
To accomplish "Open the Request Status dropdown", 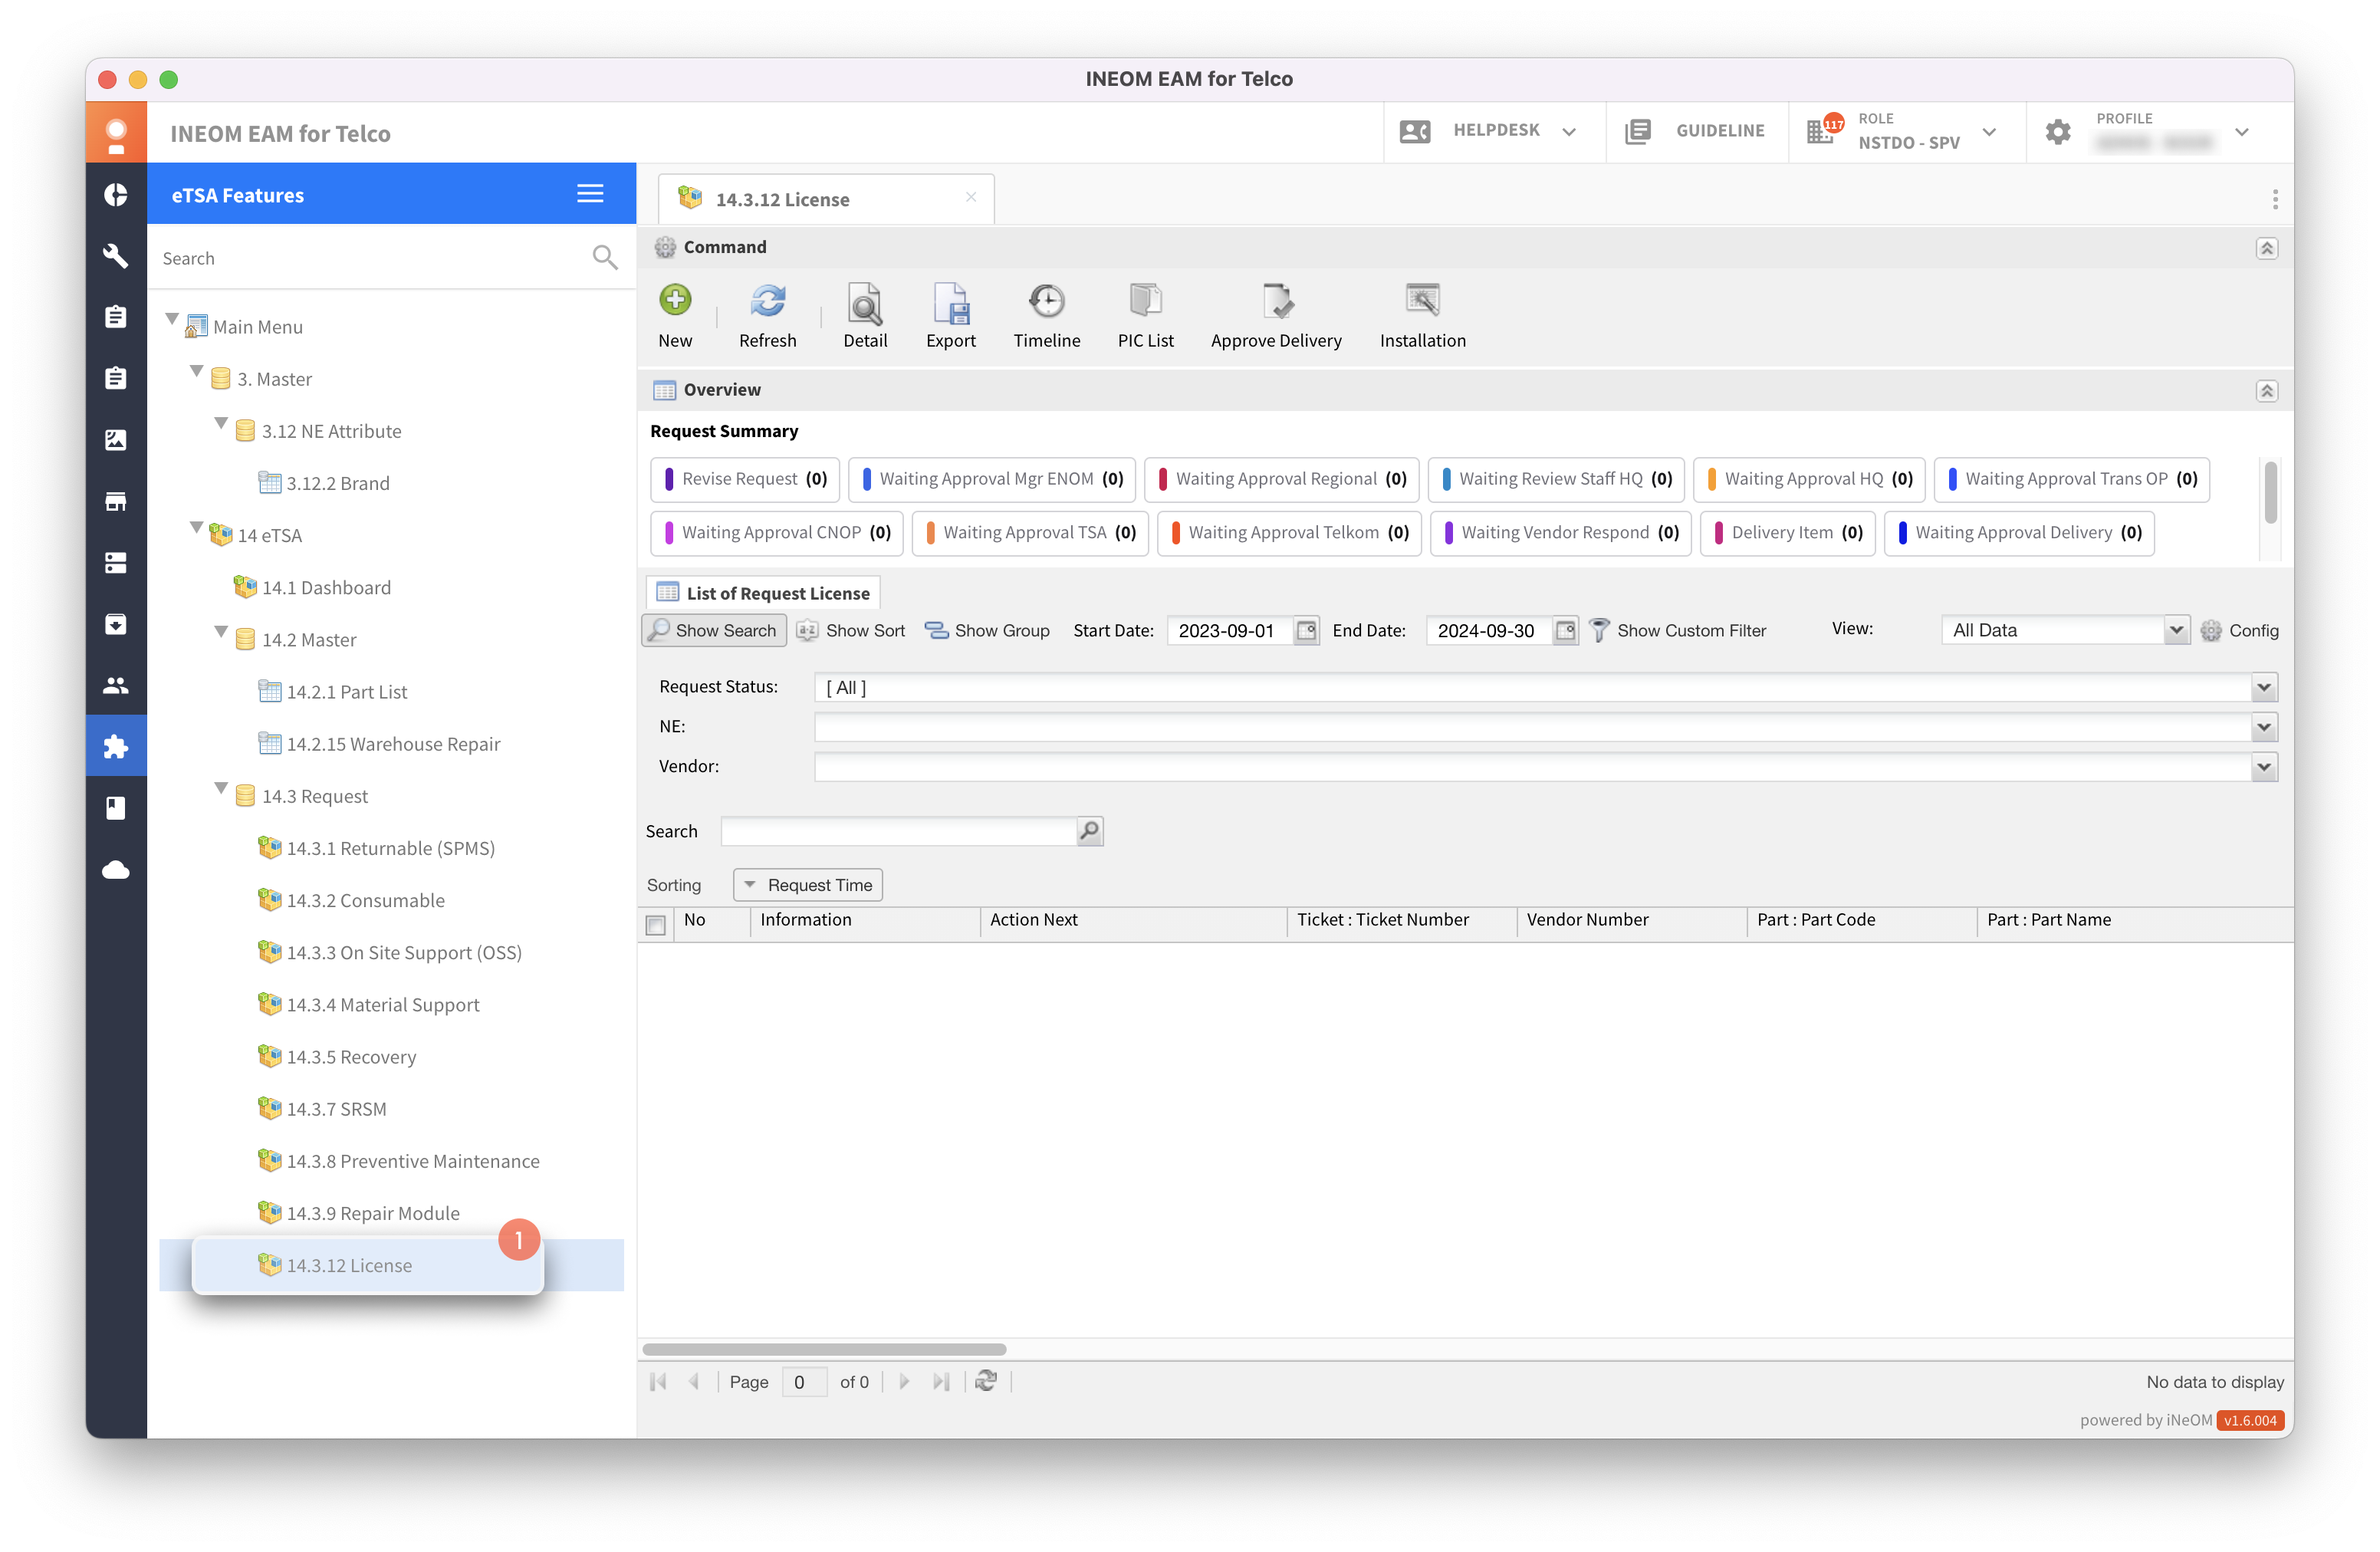I will click(x=2264, y=688).
